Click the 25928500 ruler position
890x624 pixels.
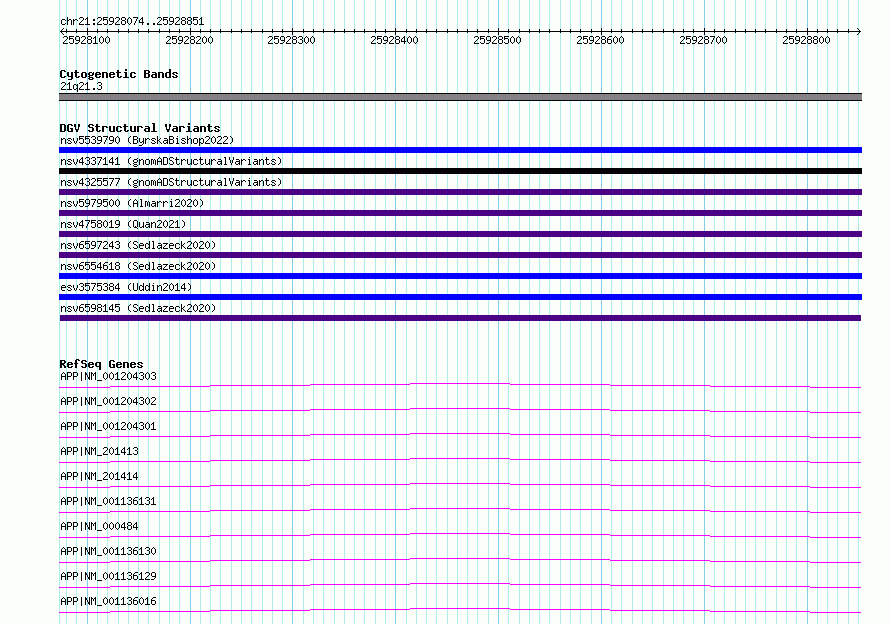497,40
